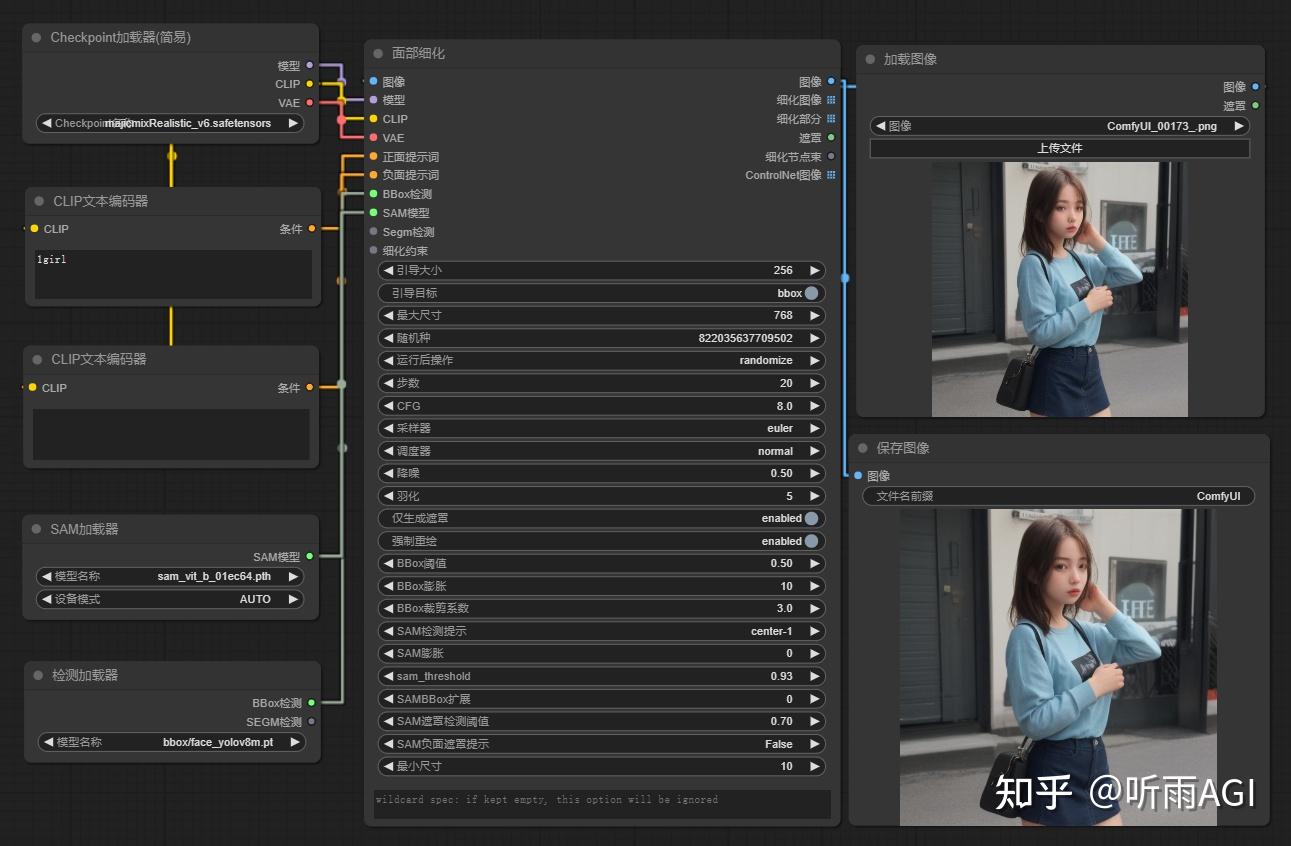Select the majicmixRealistic_v6.safetensors checkpoint widget

[170, 122]
